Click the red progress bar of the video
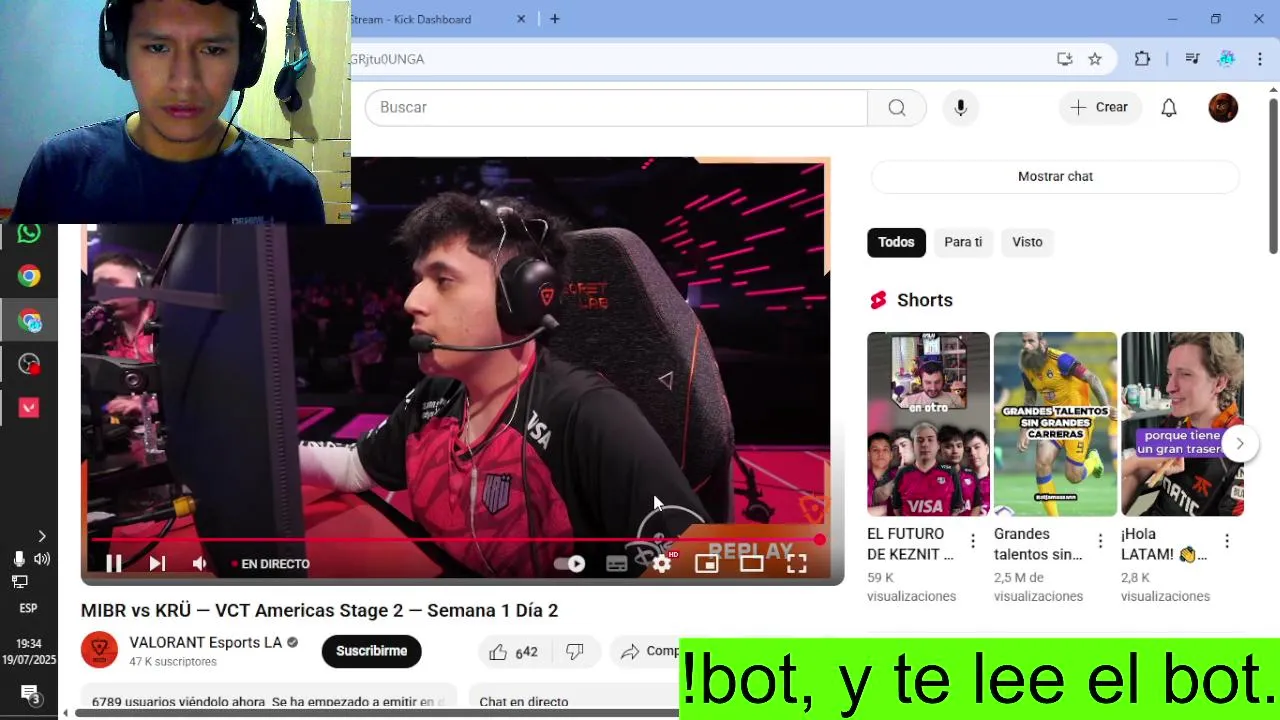 tap(455, 540)
